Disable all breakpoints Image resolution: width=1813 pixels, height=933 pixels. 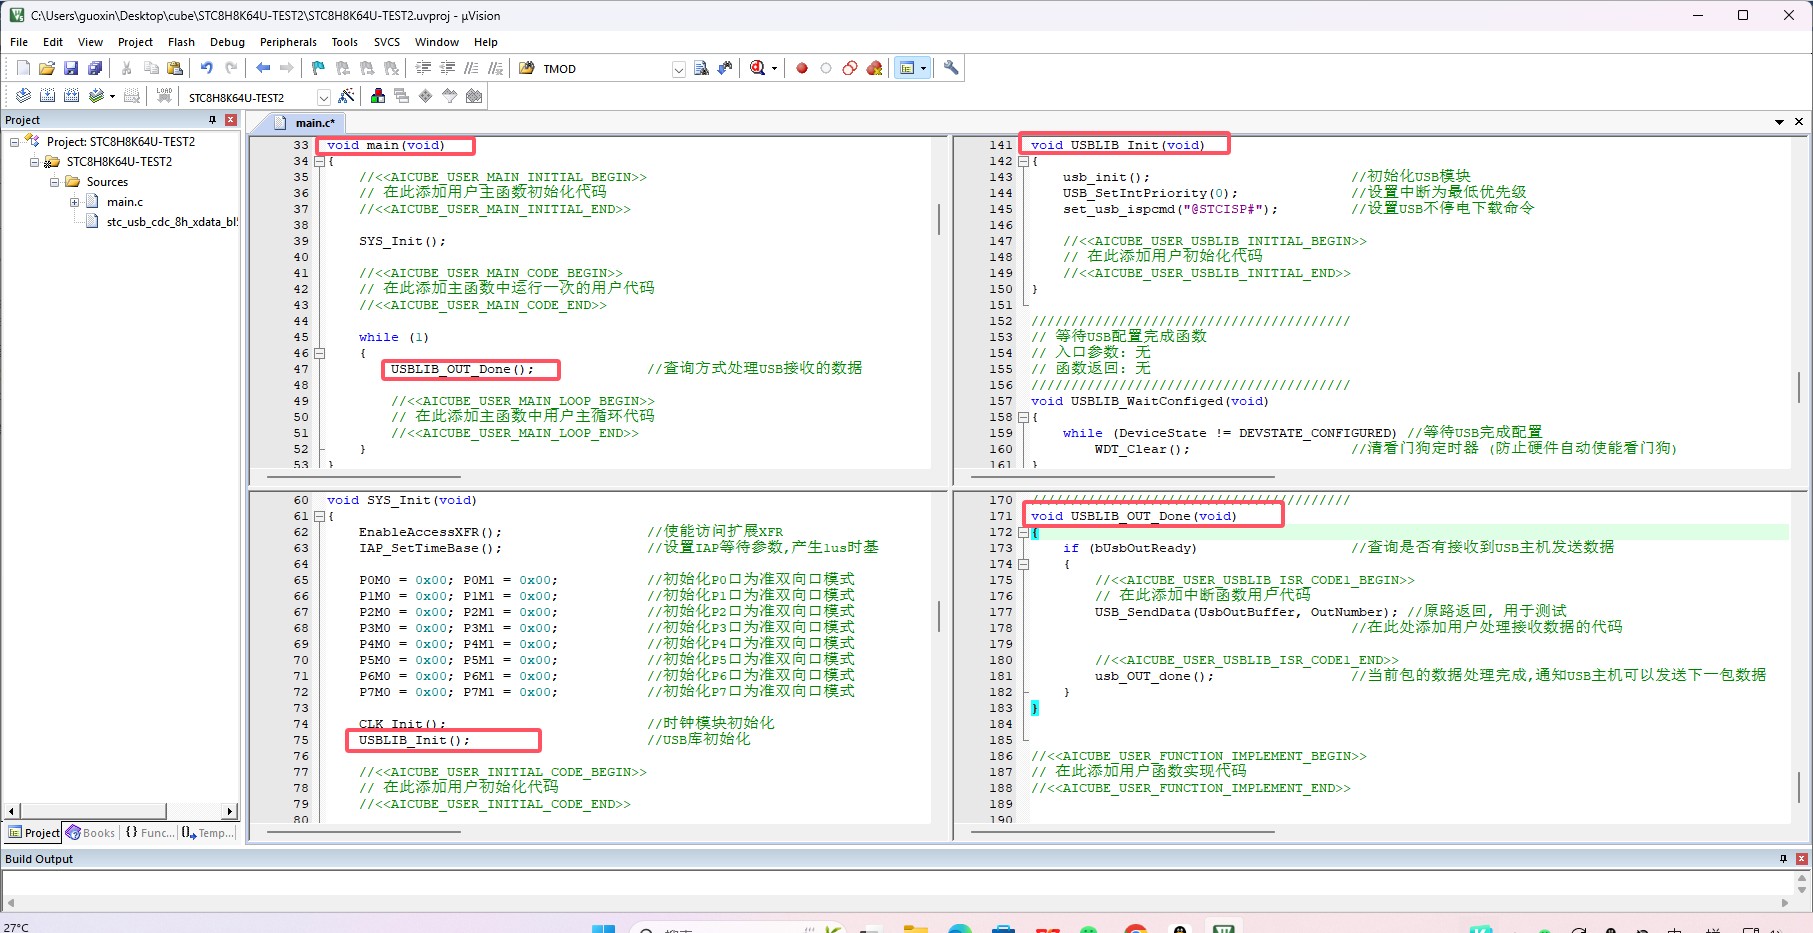850,68
